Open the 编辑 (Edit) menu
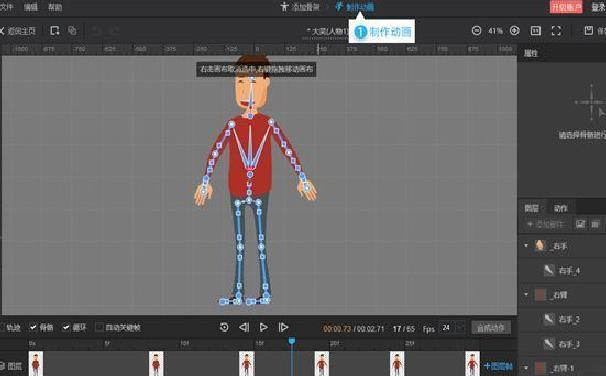Viewport: 606px width, 376px height. click(31, 7)
